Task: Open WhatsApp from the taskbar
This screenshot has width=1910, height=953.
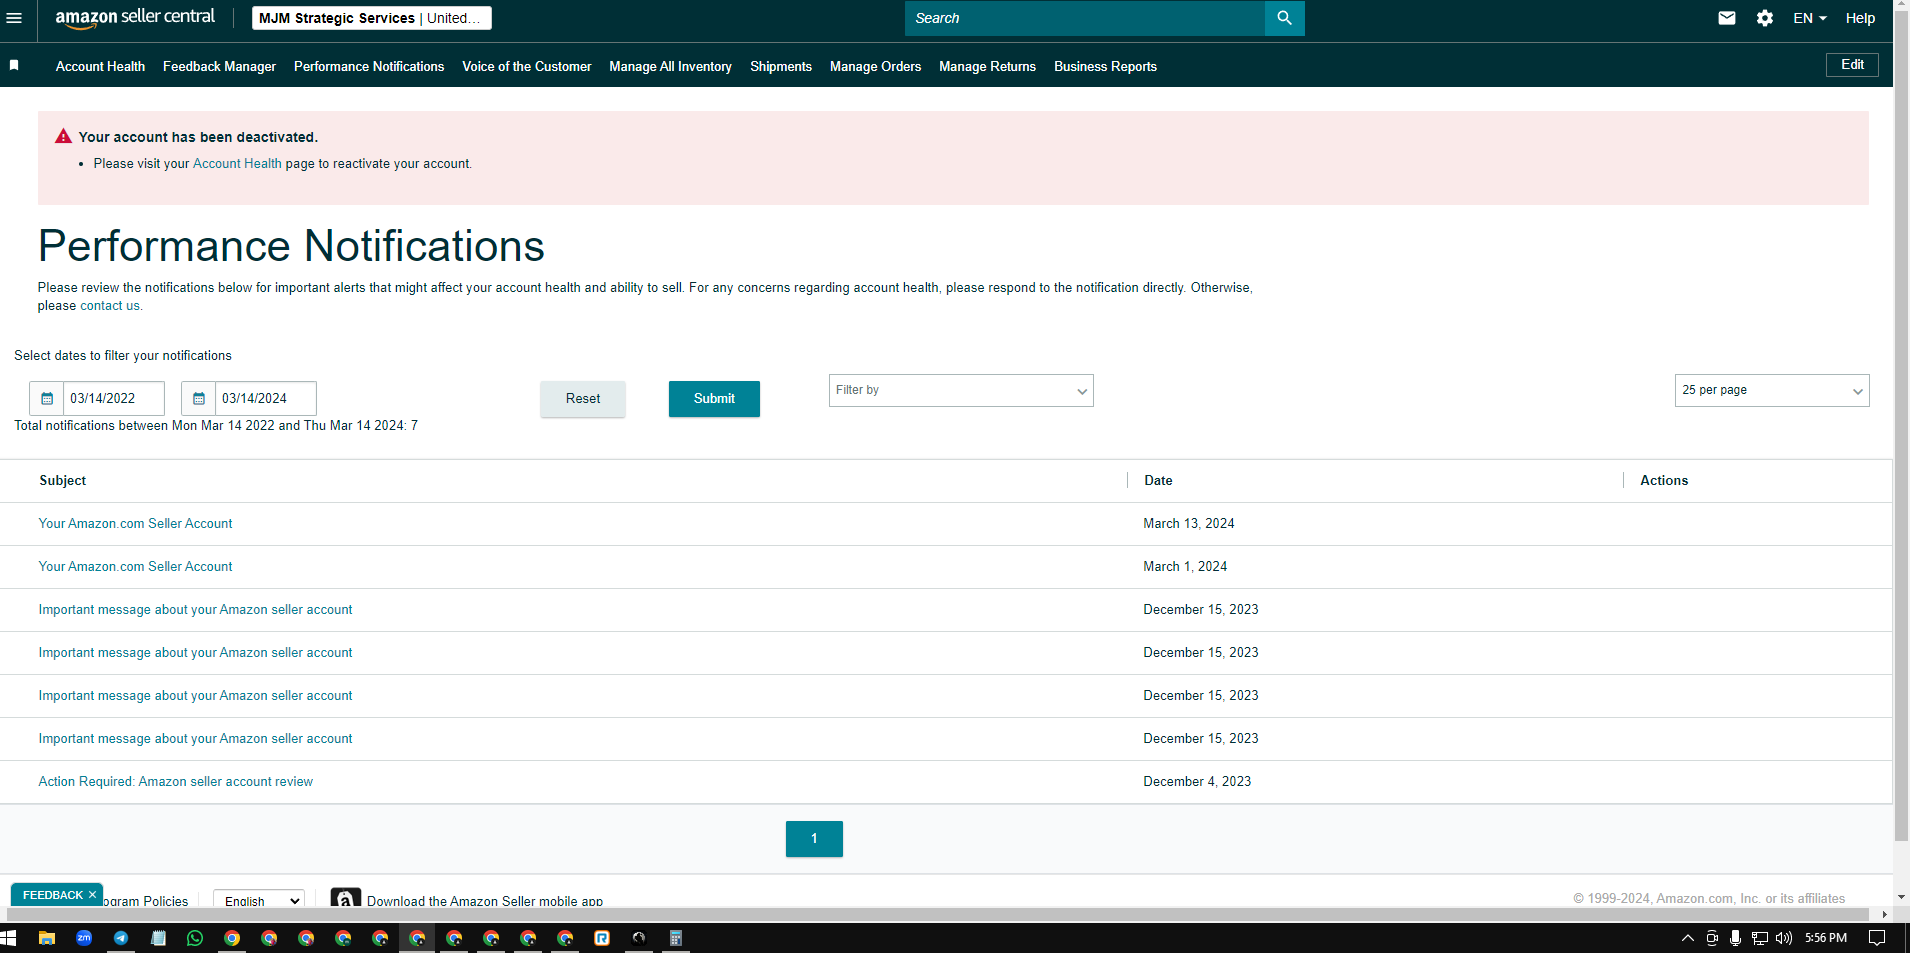Action: pos(195,938)
